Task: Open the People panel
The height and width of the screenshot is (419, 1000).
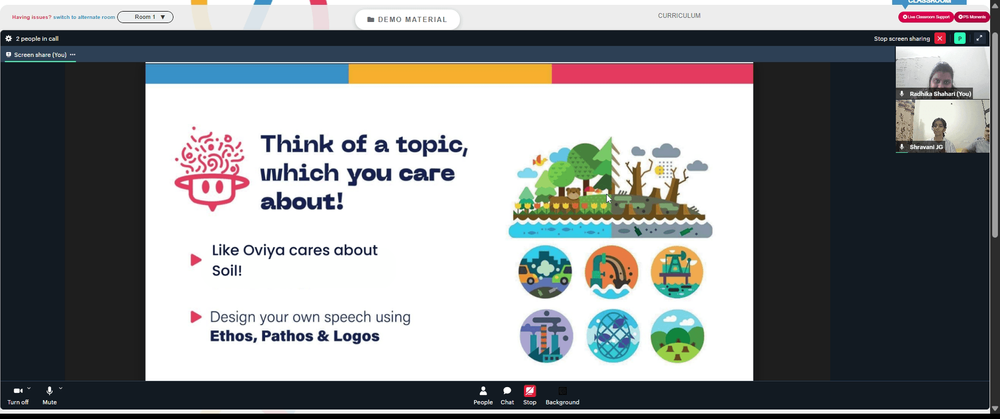Action: coord(483,395)
